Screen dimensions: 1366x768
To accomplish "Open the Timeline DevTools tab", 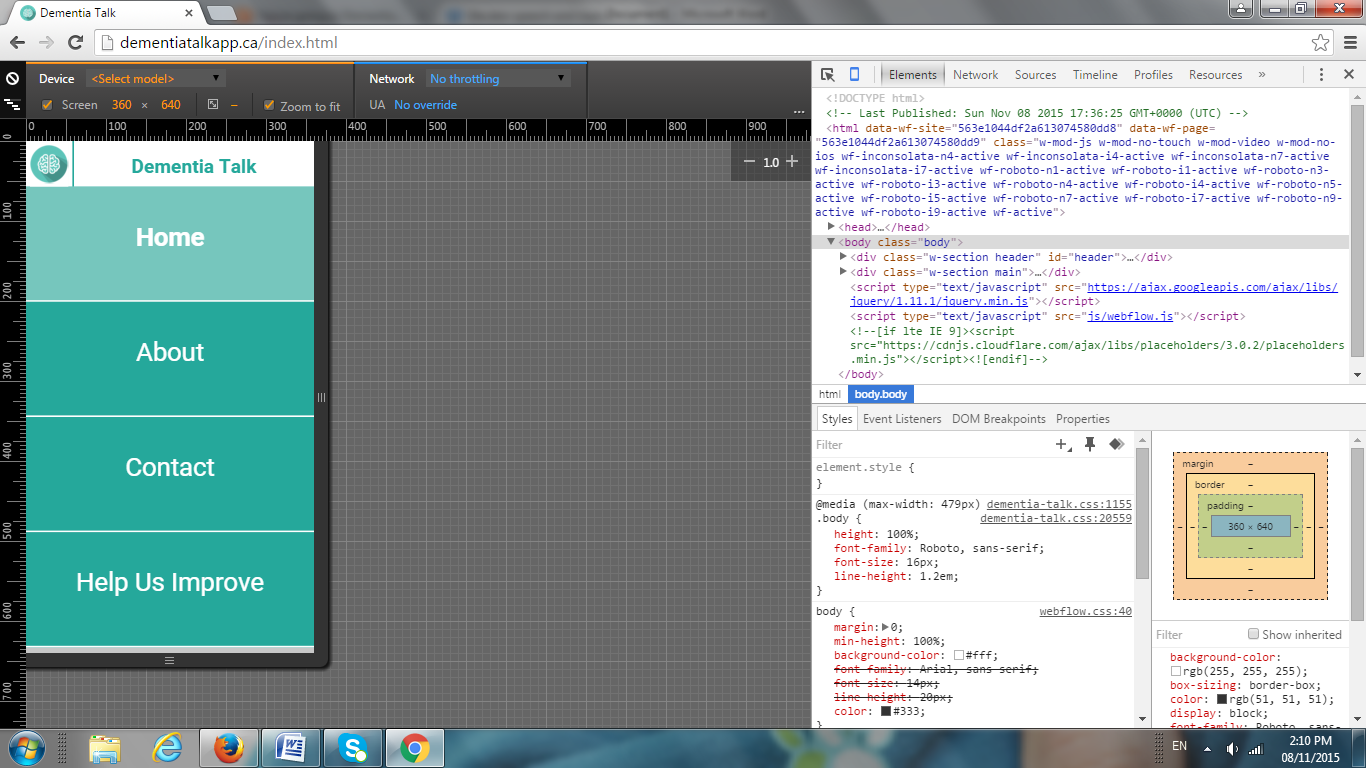I will pyautogui.click(x=1095, y=75).
